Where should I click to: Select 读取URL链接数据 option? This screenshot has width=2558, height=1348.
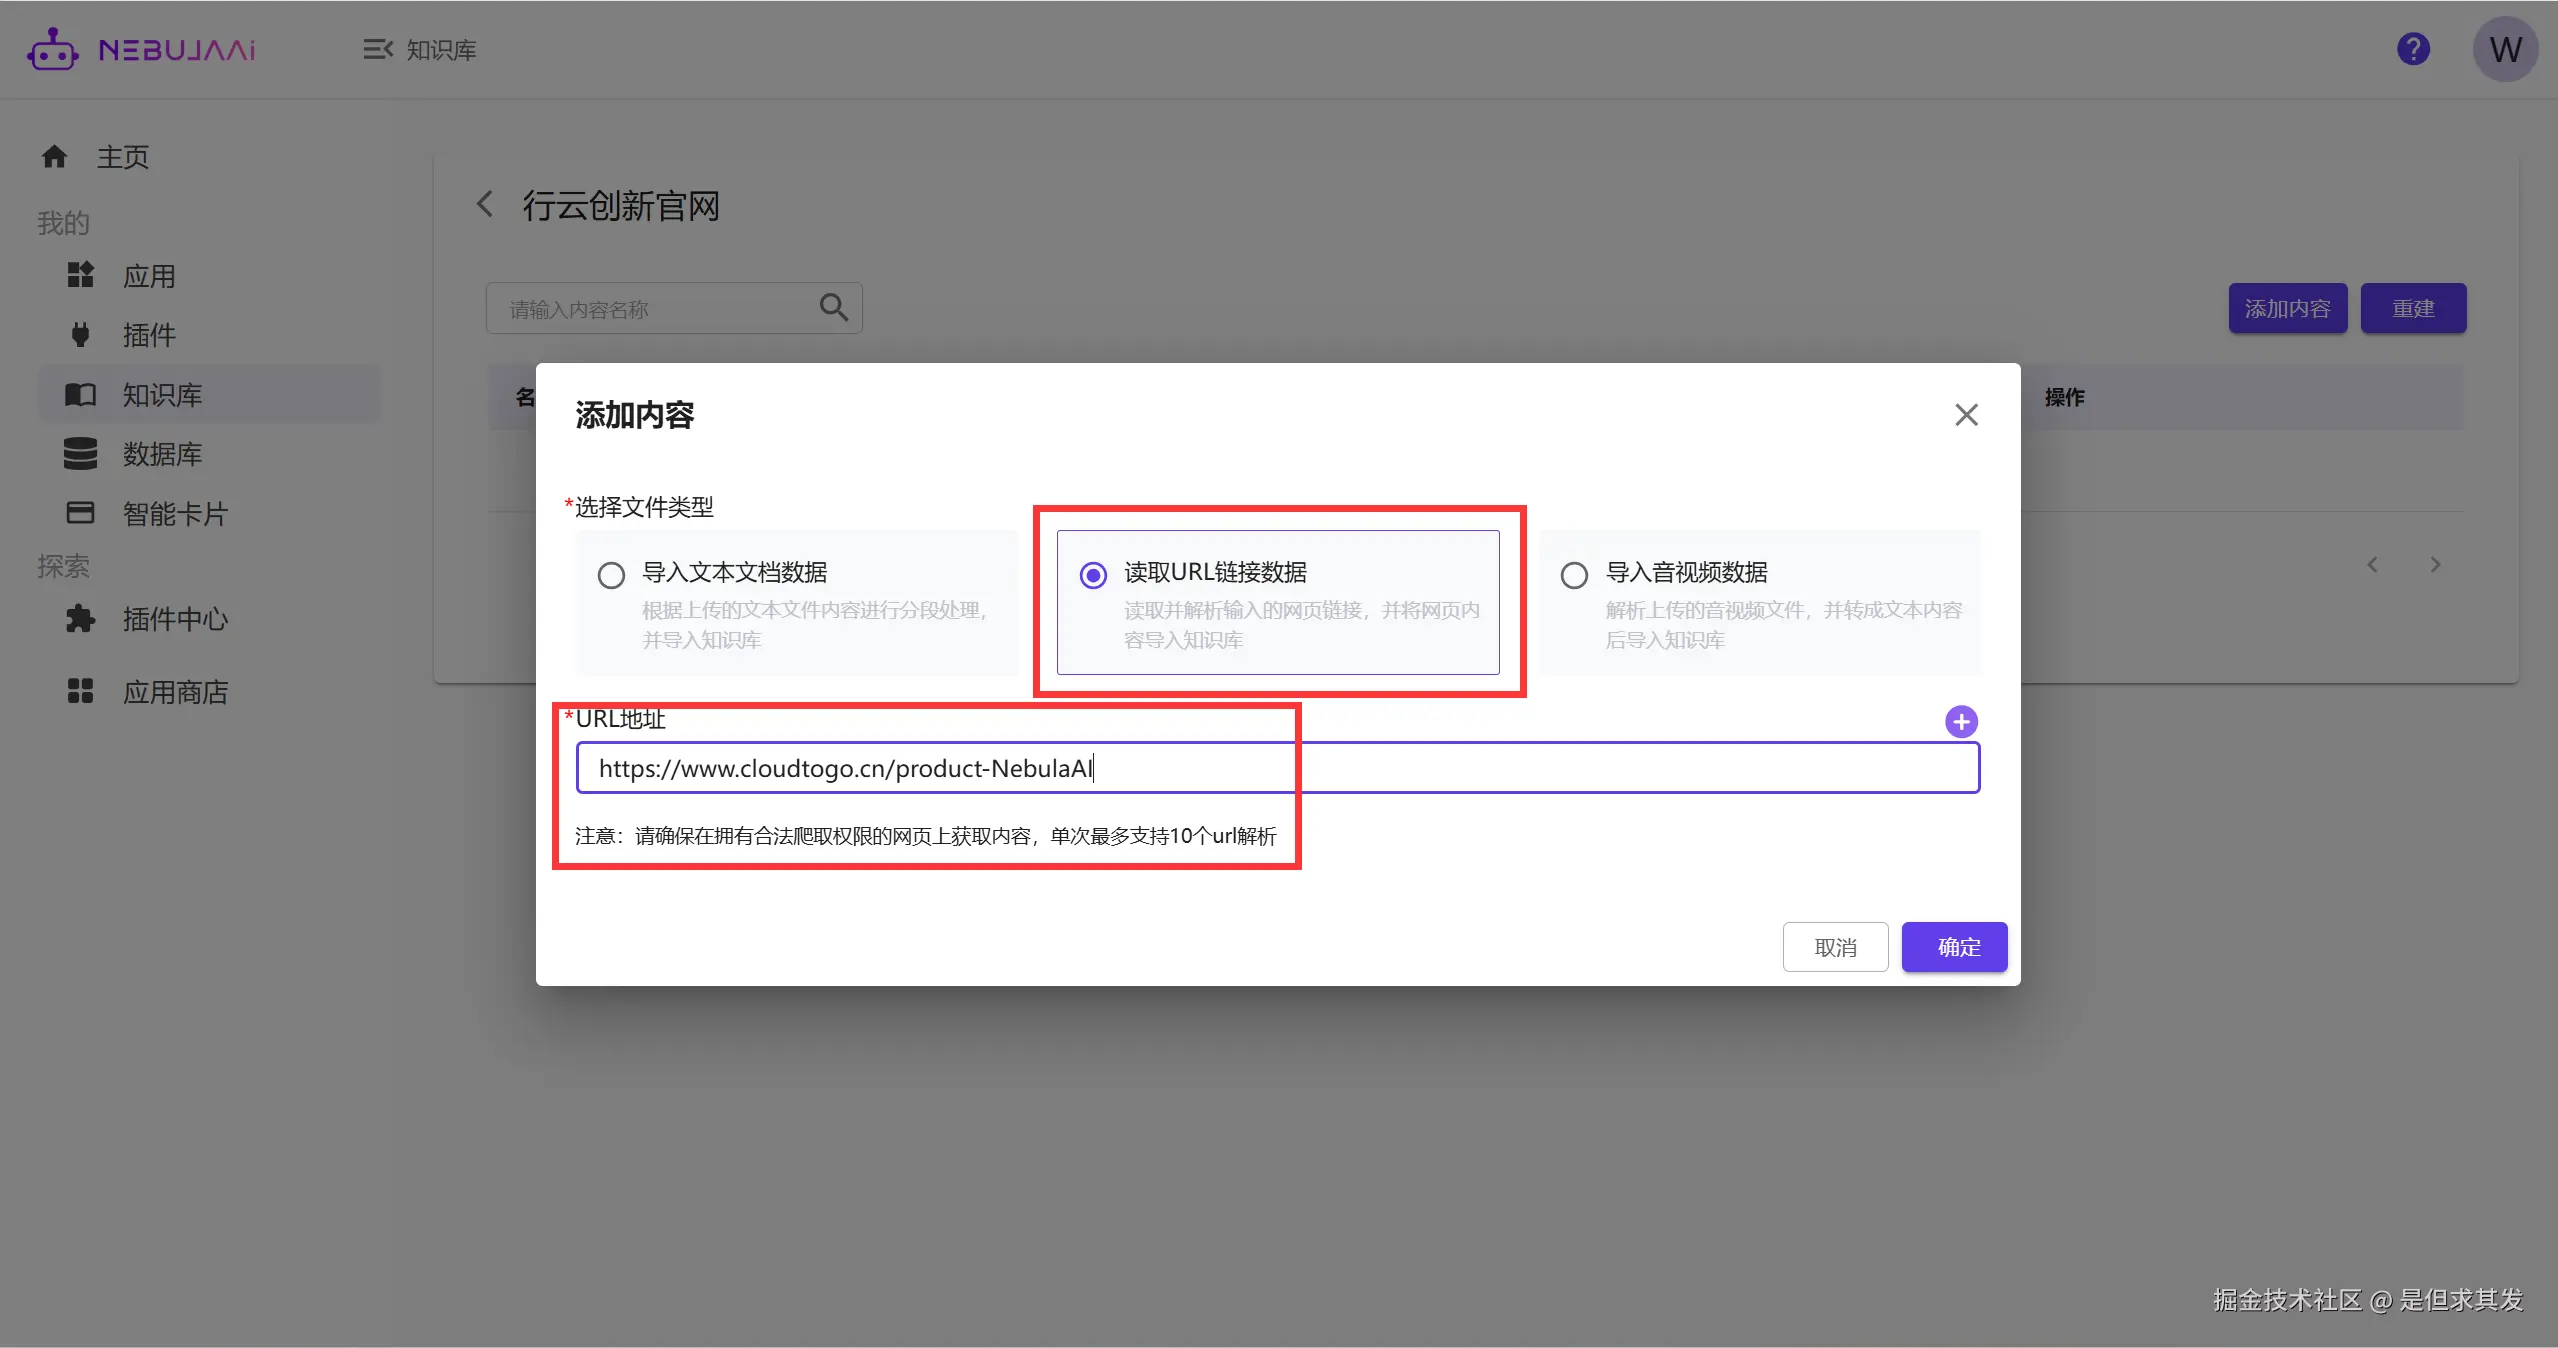1093,574
